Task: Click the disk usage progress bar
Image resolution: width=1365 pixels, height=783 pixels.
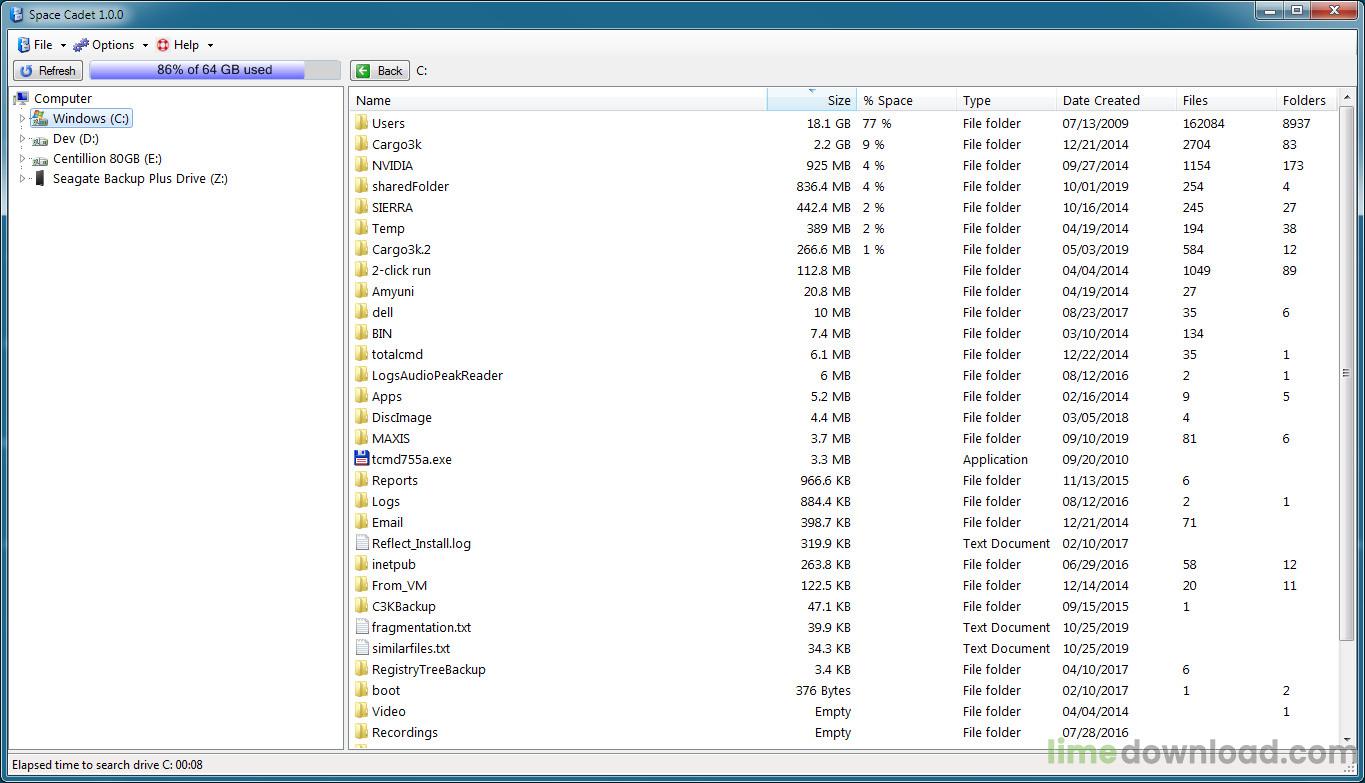Action: coord(214,70)
